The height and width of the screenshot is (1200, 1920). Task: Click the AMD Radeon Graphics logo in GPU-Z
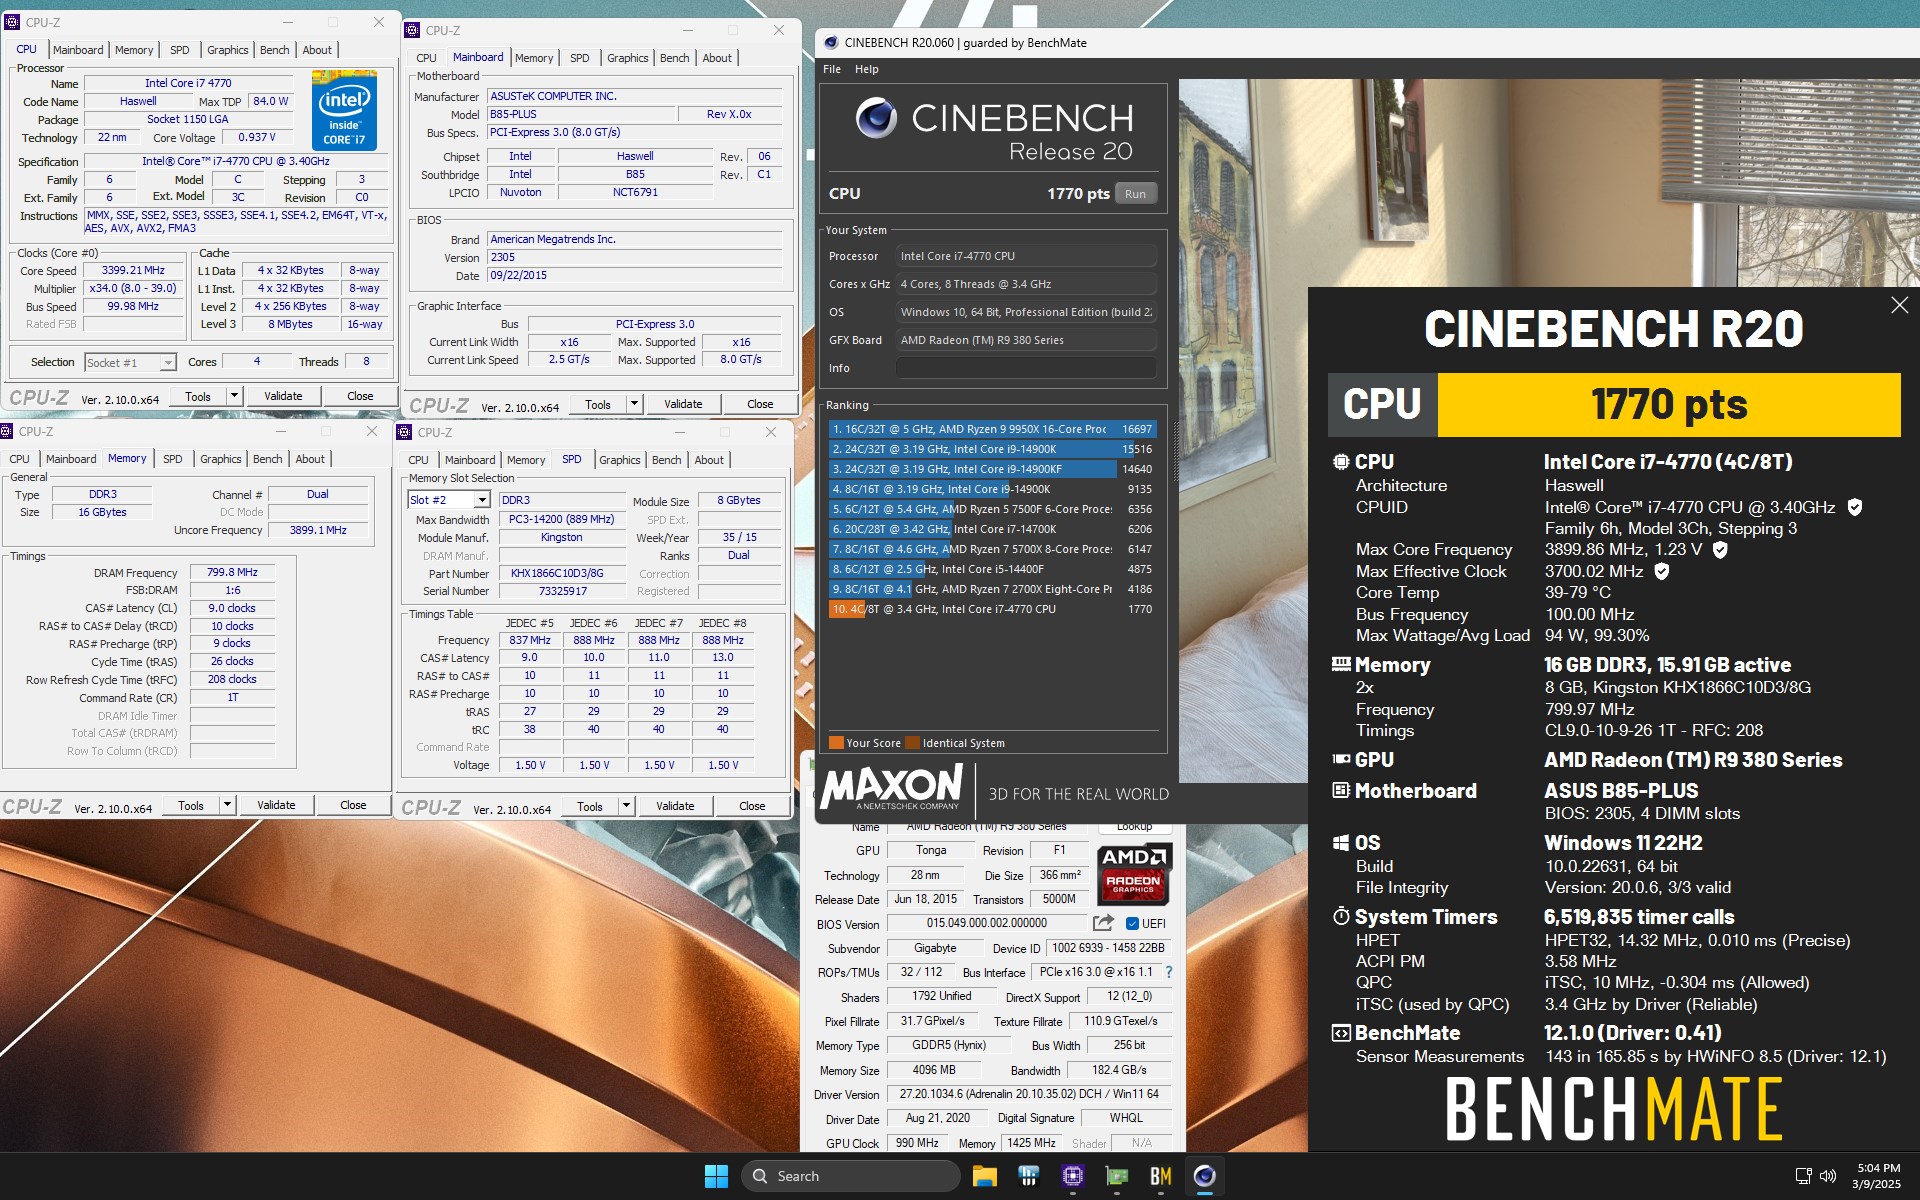pyautogui.click(x=1133, y=874)
